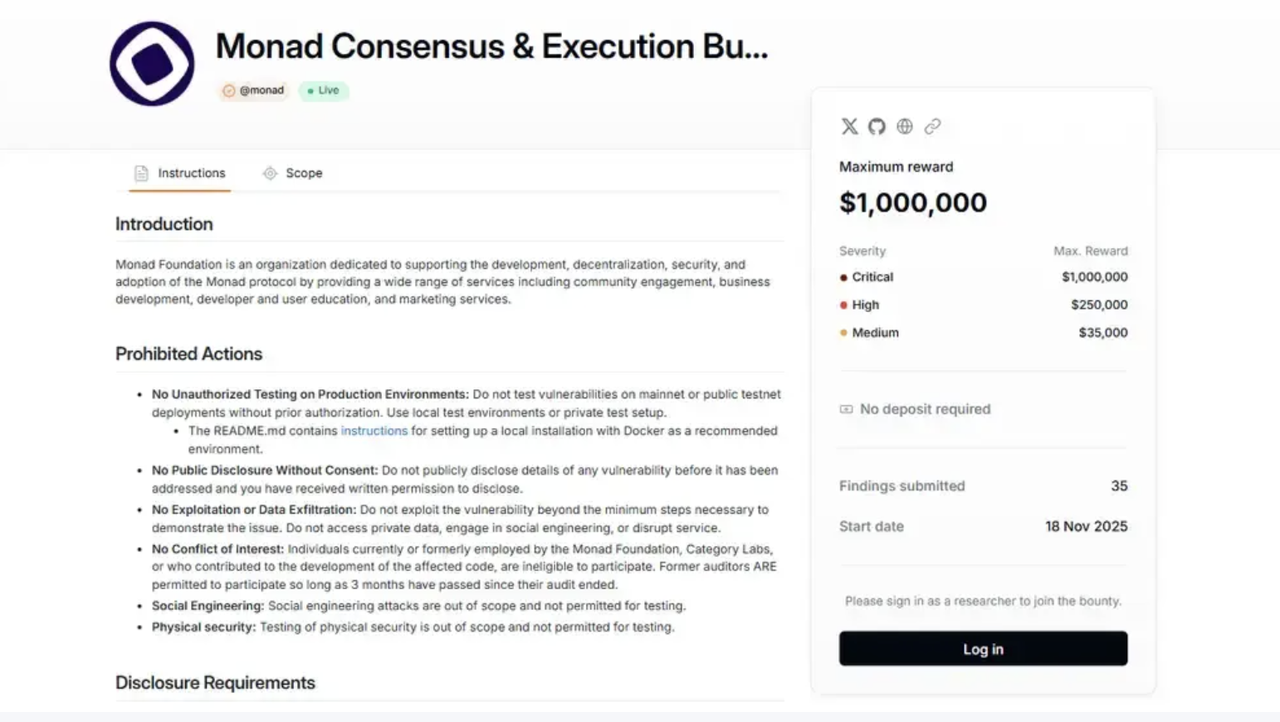Image resolution: width=1280 pixels, height=722 pixels.
Task: Click the Disclosure Requirements heading
Action: point(215,683)
